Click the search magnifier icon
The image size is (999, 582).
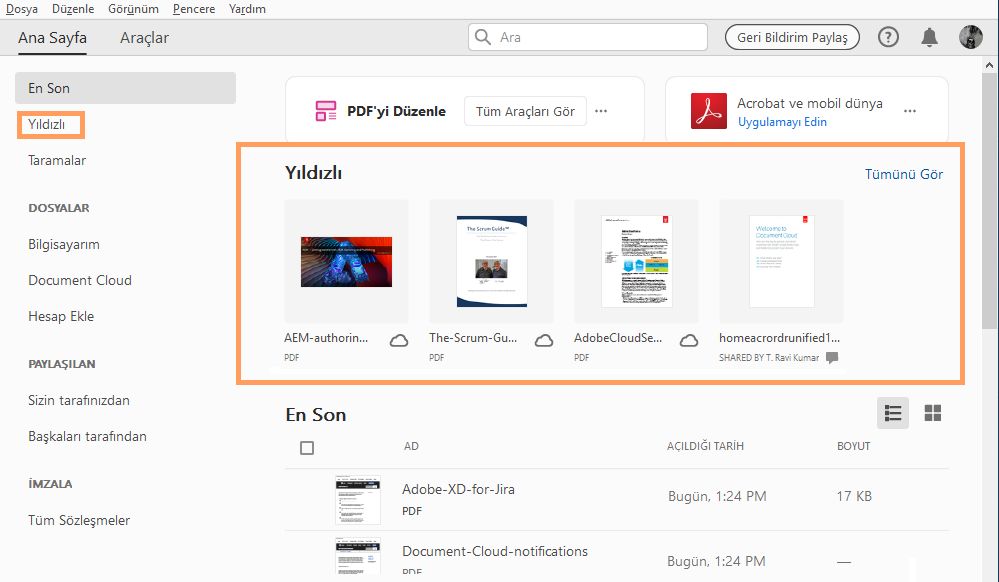[483, 37]
